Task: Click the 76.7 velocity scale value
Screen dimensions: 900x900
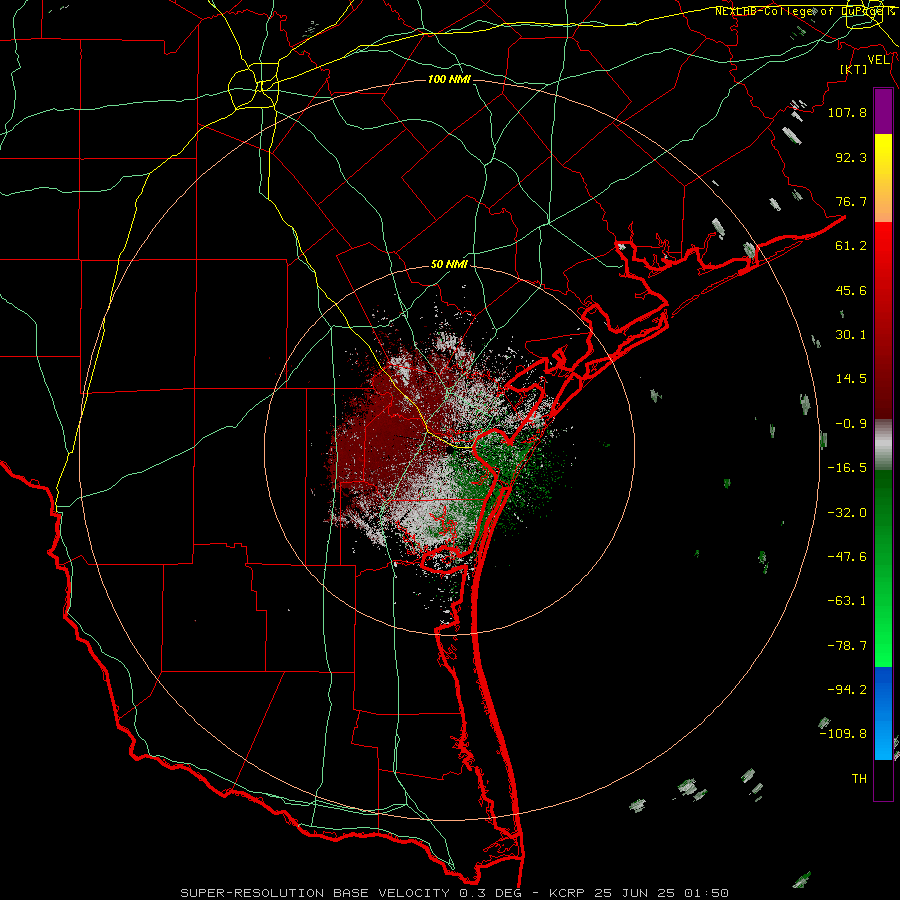Action: point(851,201)
